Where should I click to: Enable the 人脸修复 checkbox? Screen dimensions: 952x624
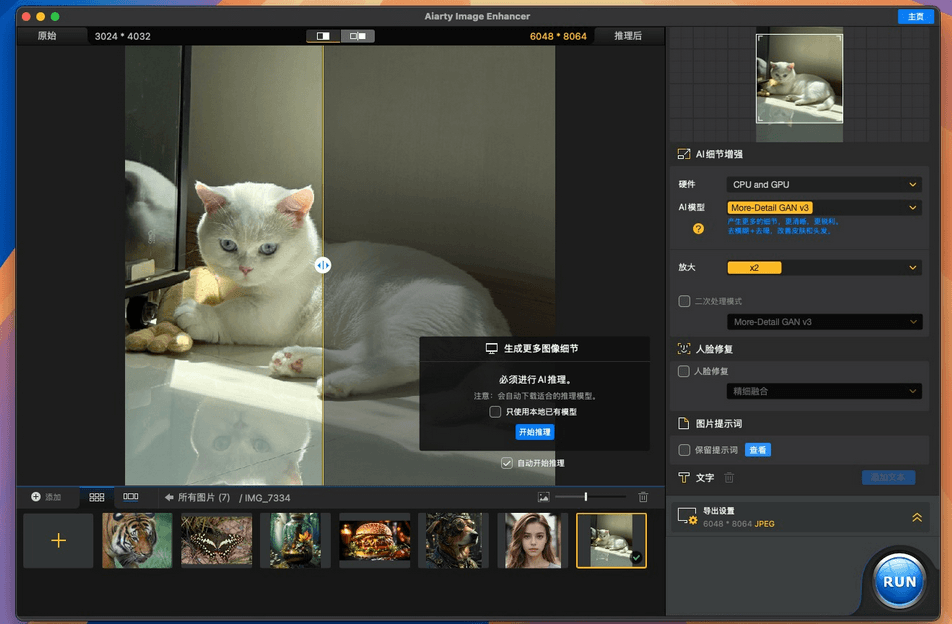point(684,371)
